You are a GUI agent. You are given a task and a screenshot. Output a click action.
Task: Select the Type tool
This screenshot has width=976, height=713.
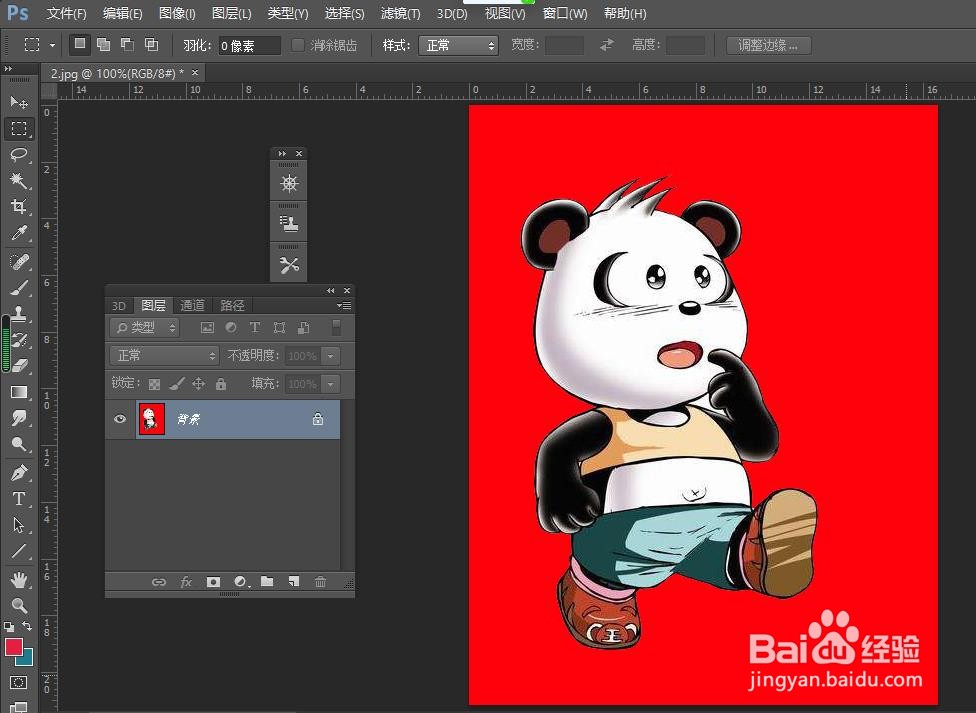tap(19, 499)
